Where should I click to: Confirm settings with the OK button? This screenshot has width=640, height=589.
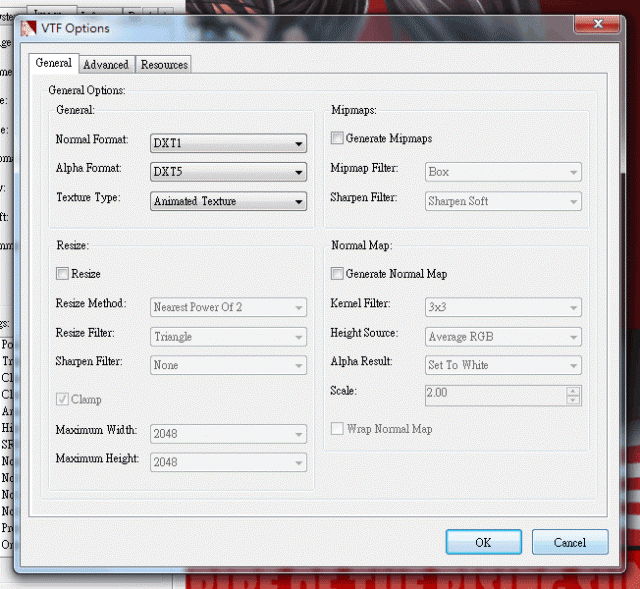tap(483, 542)
